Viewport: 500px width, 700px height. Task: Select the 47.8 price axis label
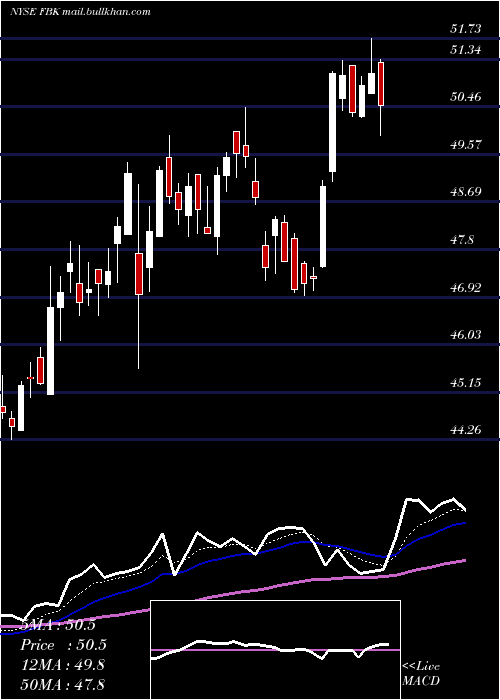462,240
